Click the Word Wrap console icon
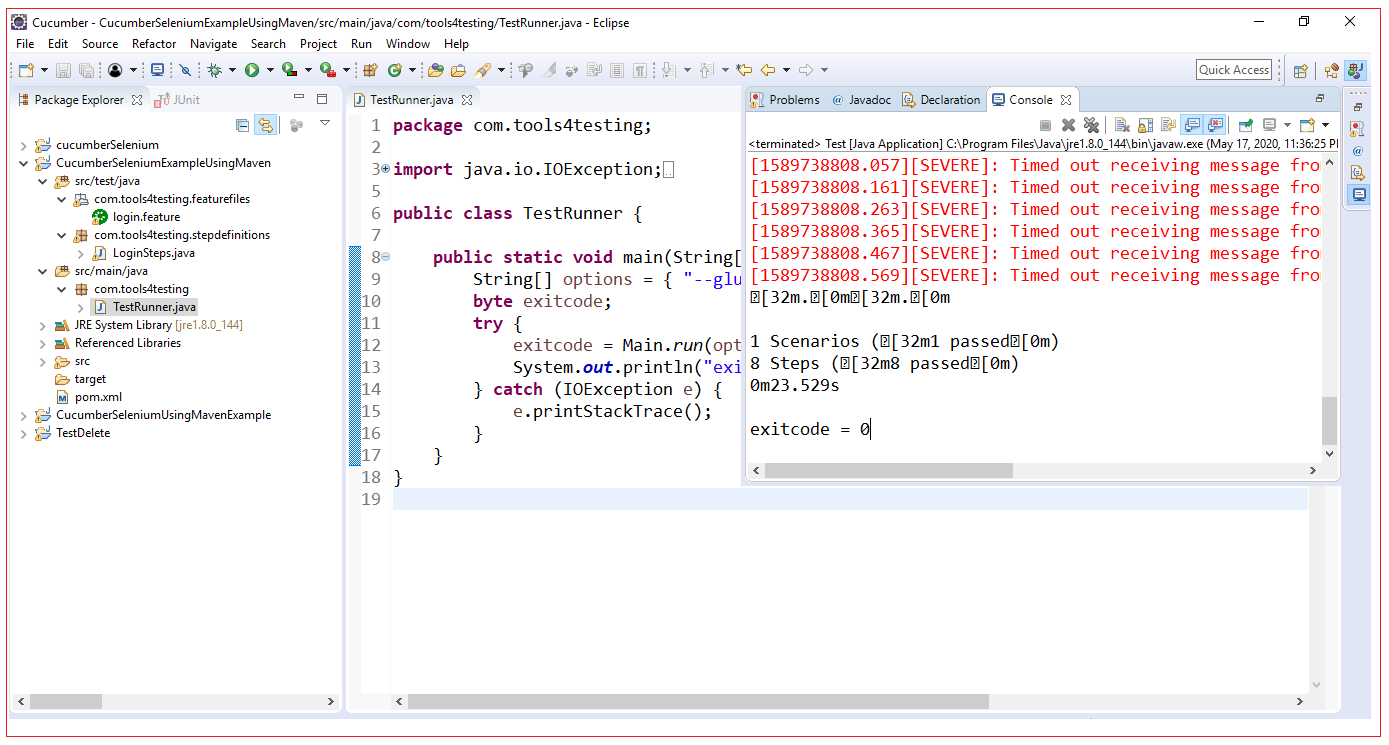Image resolution: width=1389 pixels, height=745 pixels. click(x=1168, y=125)
